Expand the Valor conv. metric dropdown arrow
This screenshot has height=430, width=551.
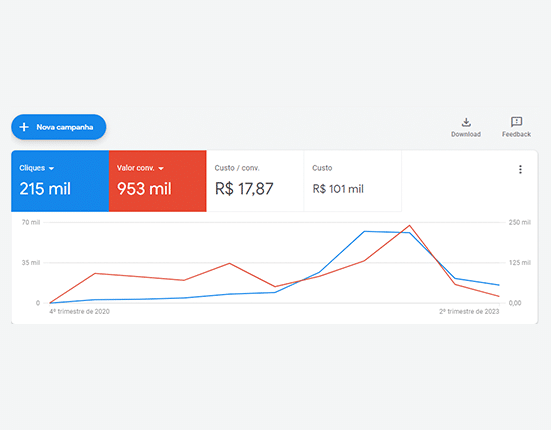pos(161,169)
